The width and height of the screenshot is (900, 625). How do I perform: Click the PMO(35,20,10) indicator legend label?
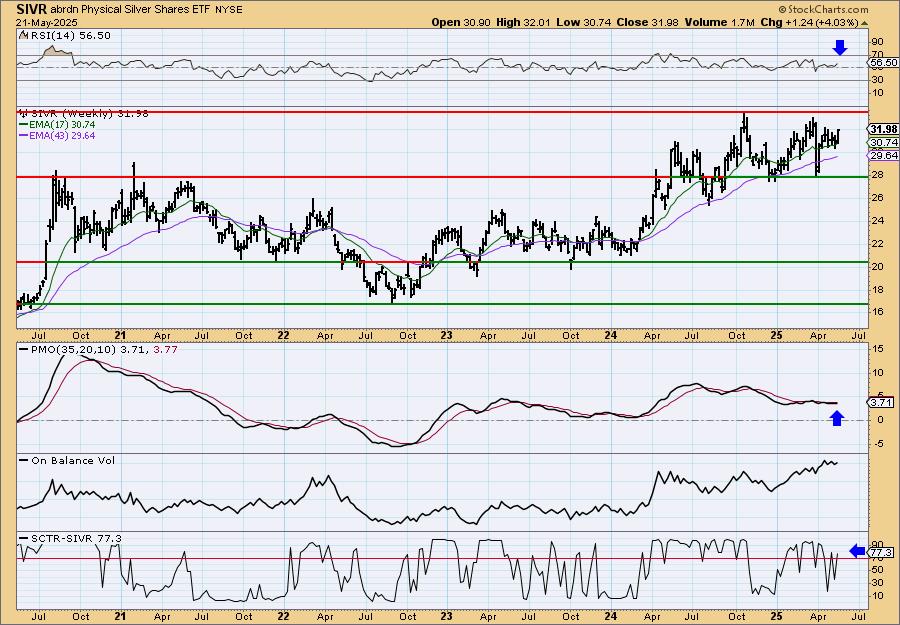tap(73, 350)
